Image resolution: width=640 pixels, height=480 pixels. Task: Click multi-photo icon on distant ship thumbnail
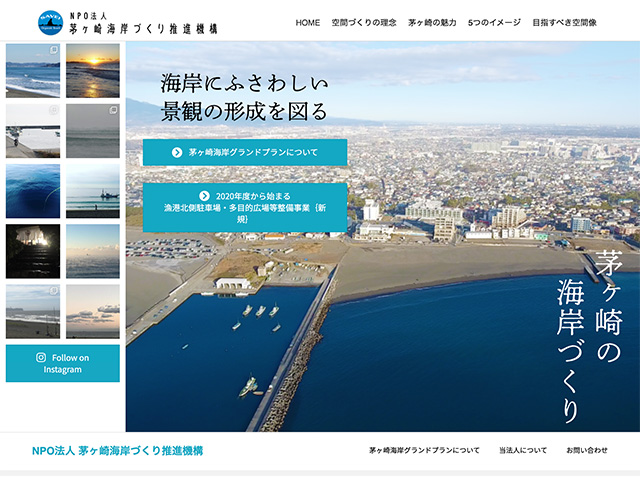[x=53, y=291]
